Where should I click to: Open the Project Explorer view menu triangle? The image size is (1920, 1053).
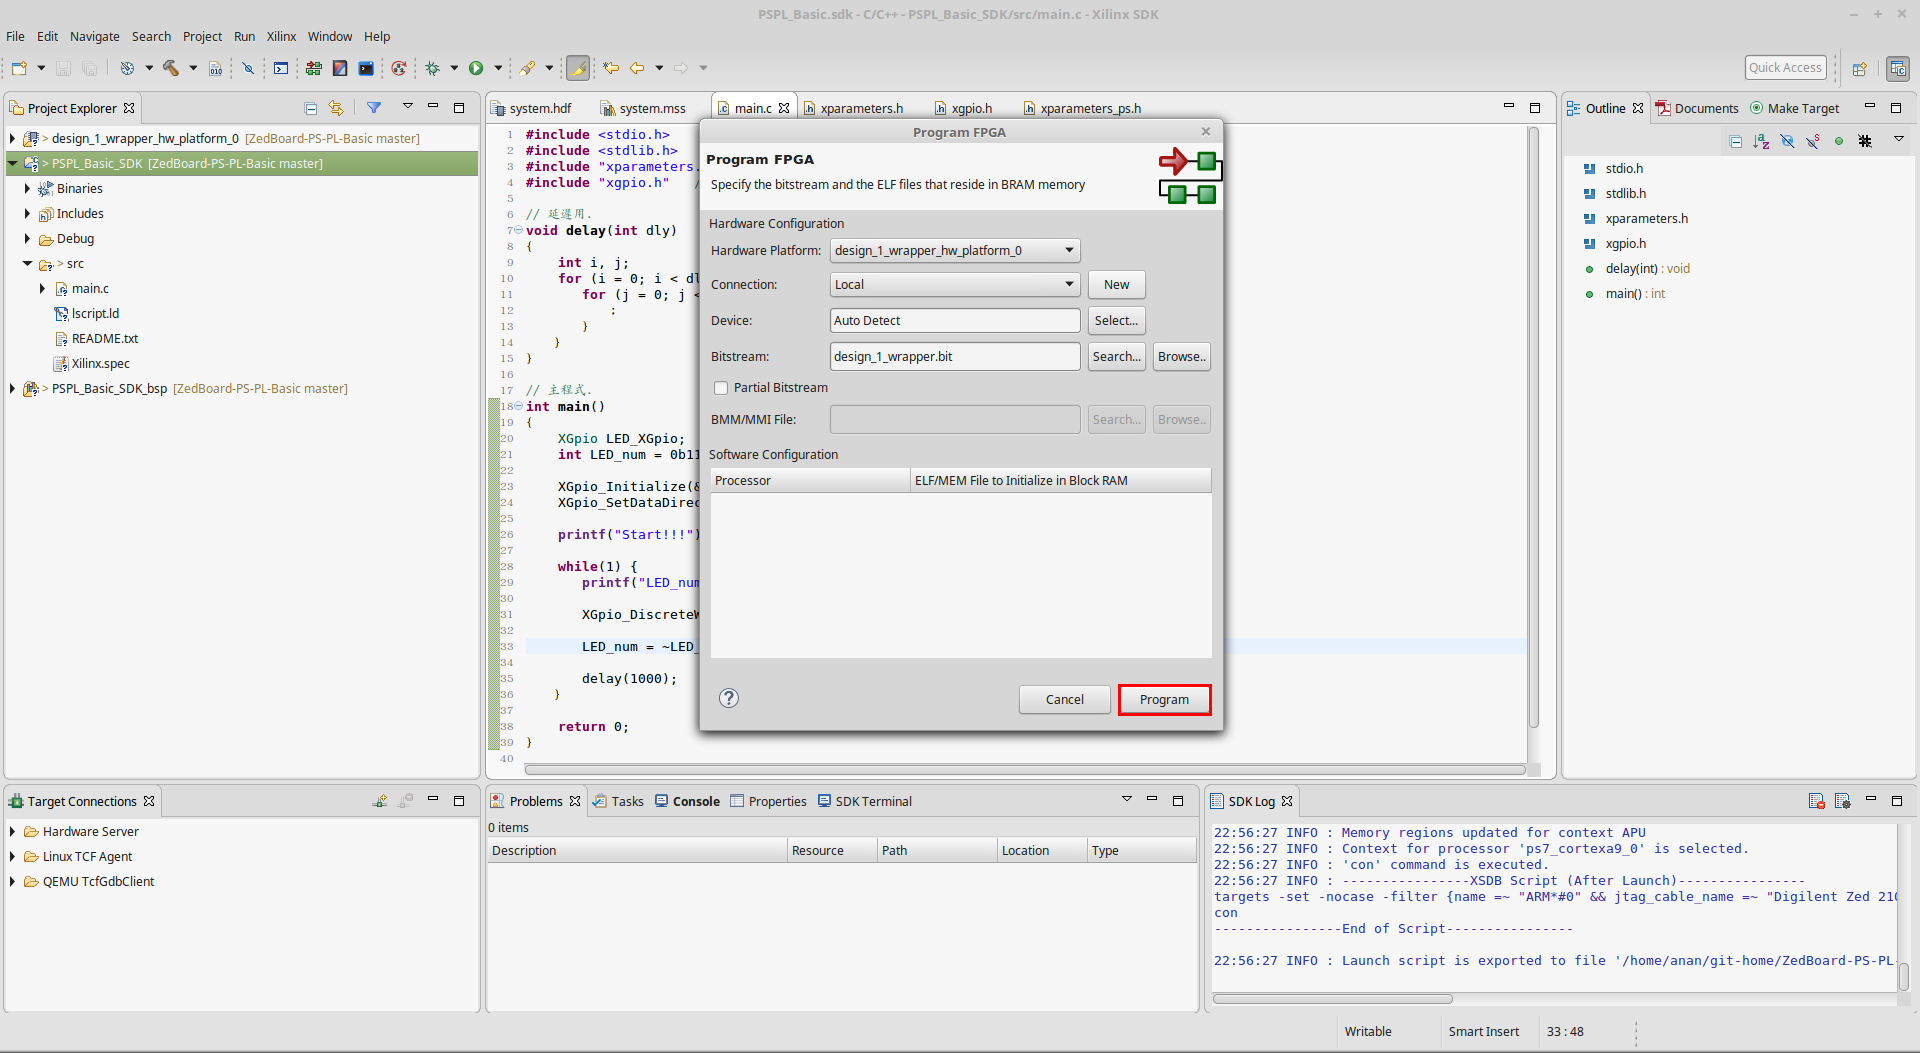(407, 106)
